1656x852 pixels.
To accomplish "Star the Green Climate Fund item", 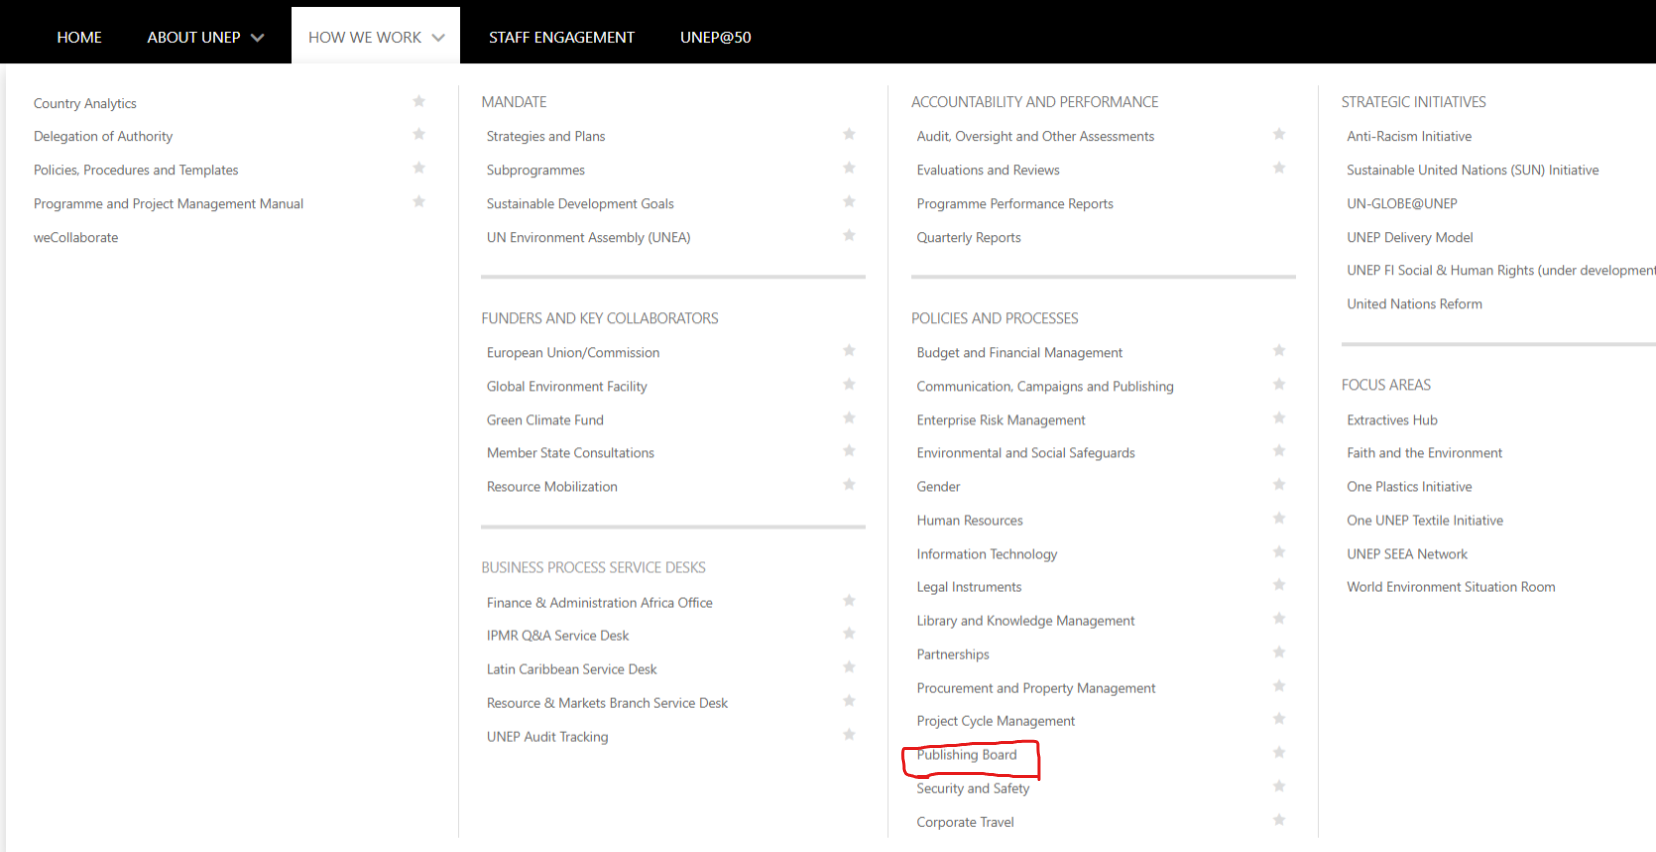I will [849, 418].
